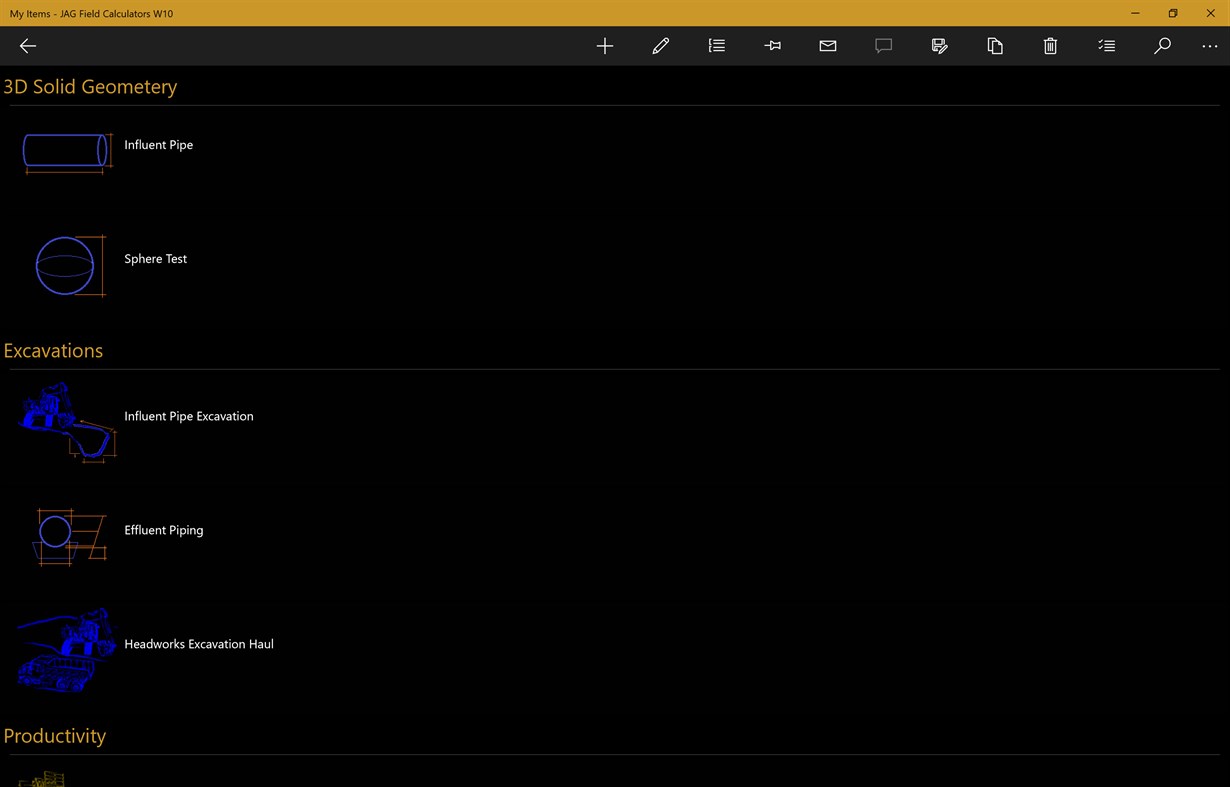Go back using the arrow icon

[27, 45]
